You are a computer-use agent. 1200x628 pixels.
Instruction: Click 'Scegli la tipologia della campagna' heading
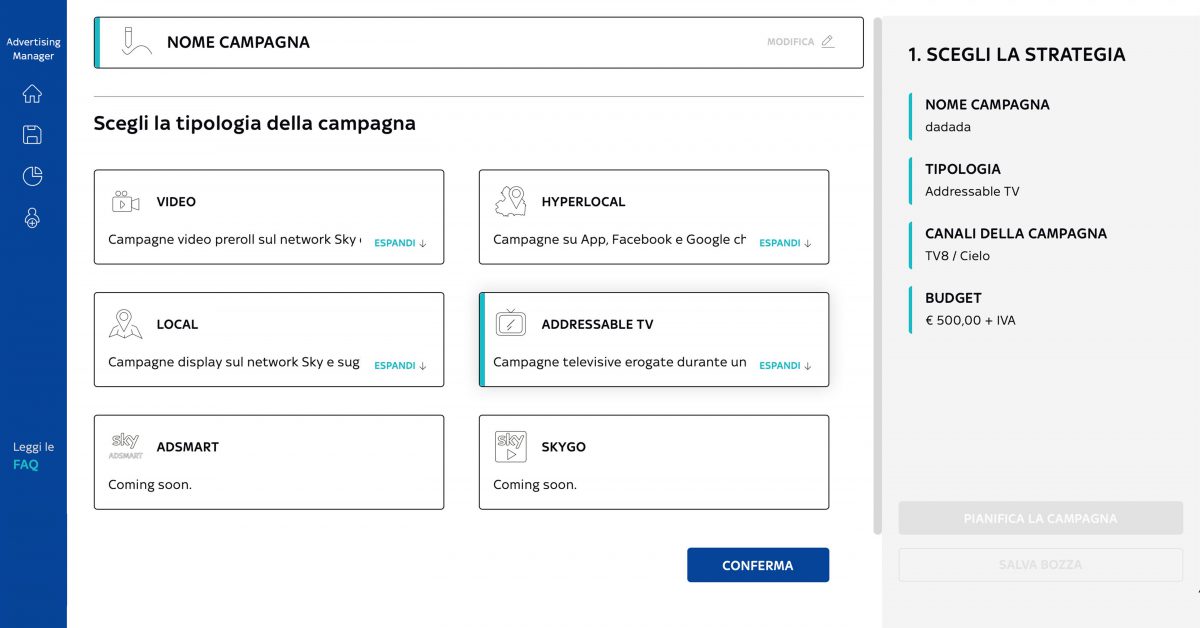tap(255, 124)
